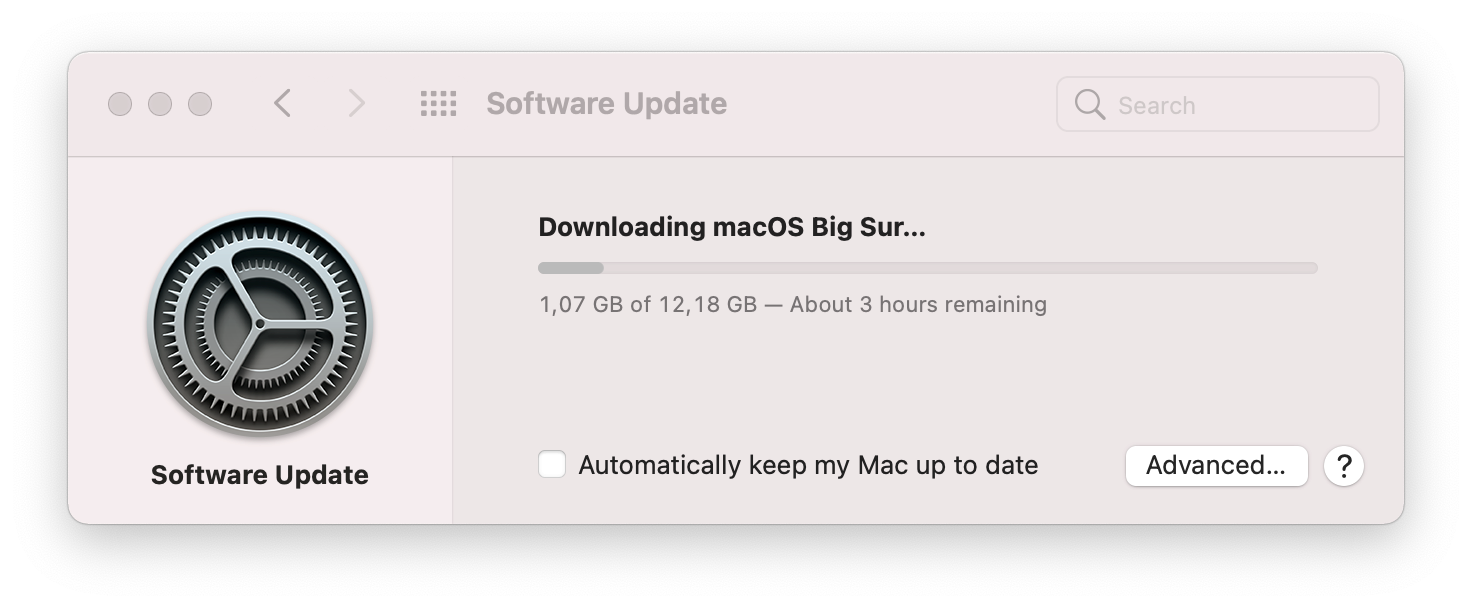The image size is (1472, 608).
Task: Click the 'Downloading macOS Big Sur...' heading
Action: 732,227
